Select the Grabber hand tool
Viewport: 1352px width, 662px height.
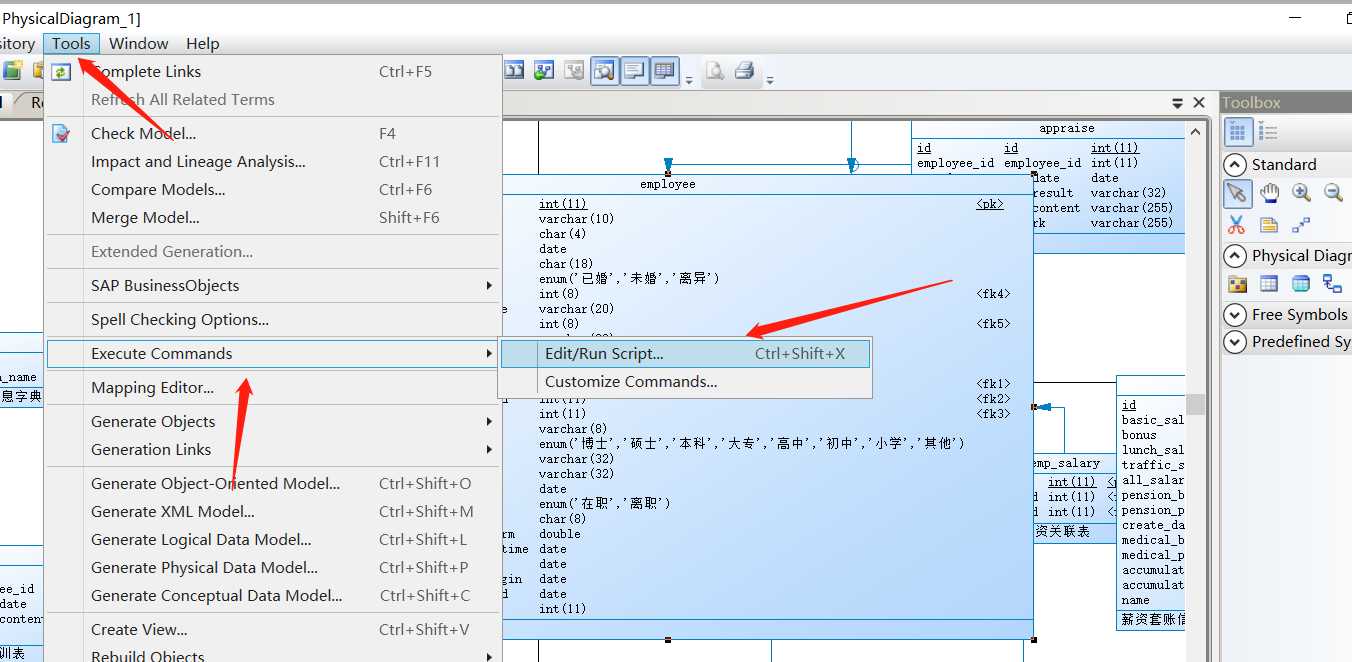point(1269,193)
